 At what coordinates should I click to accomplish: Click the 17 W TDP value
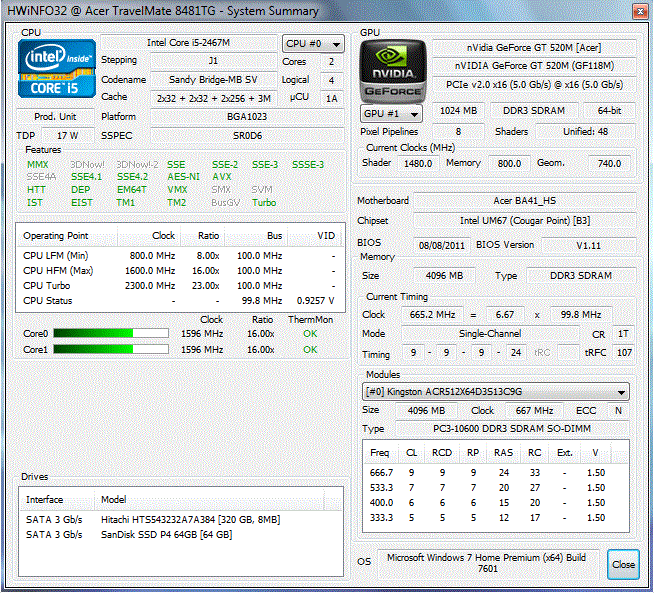coord(68,136)
